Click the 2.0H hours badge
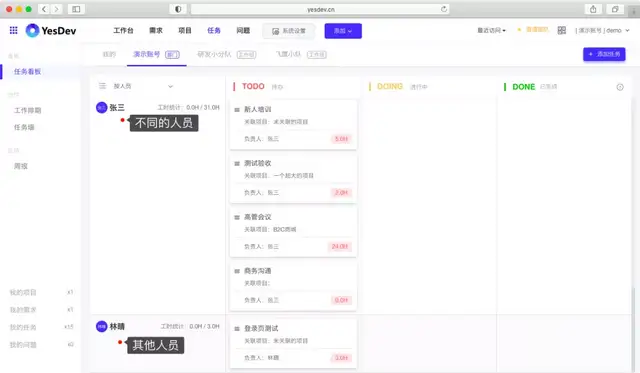Image resolution: width=640 pixels, height=373 pixels. 341,193
